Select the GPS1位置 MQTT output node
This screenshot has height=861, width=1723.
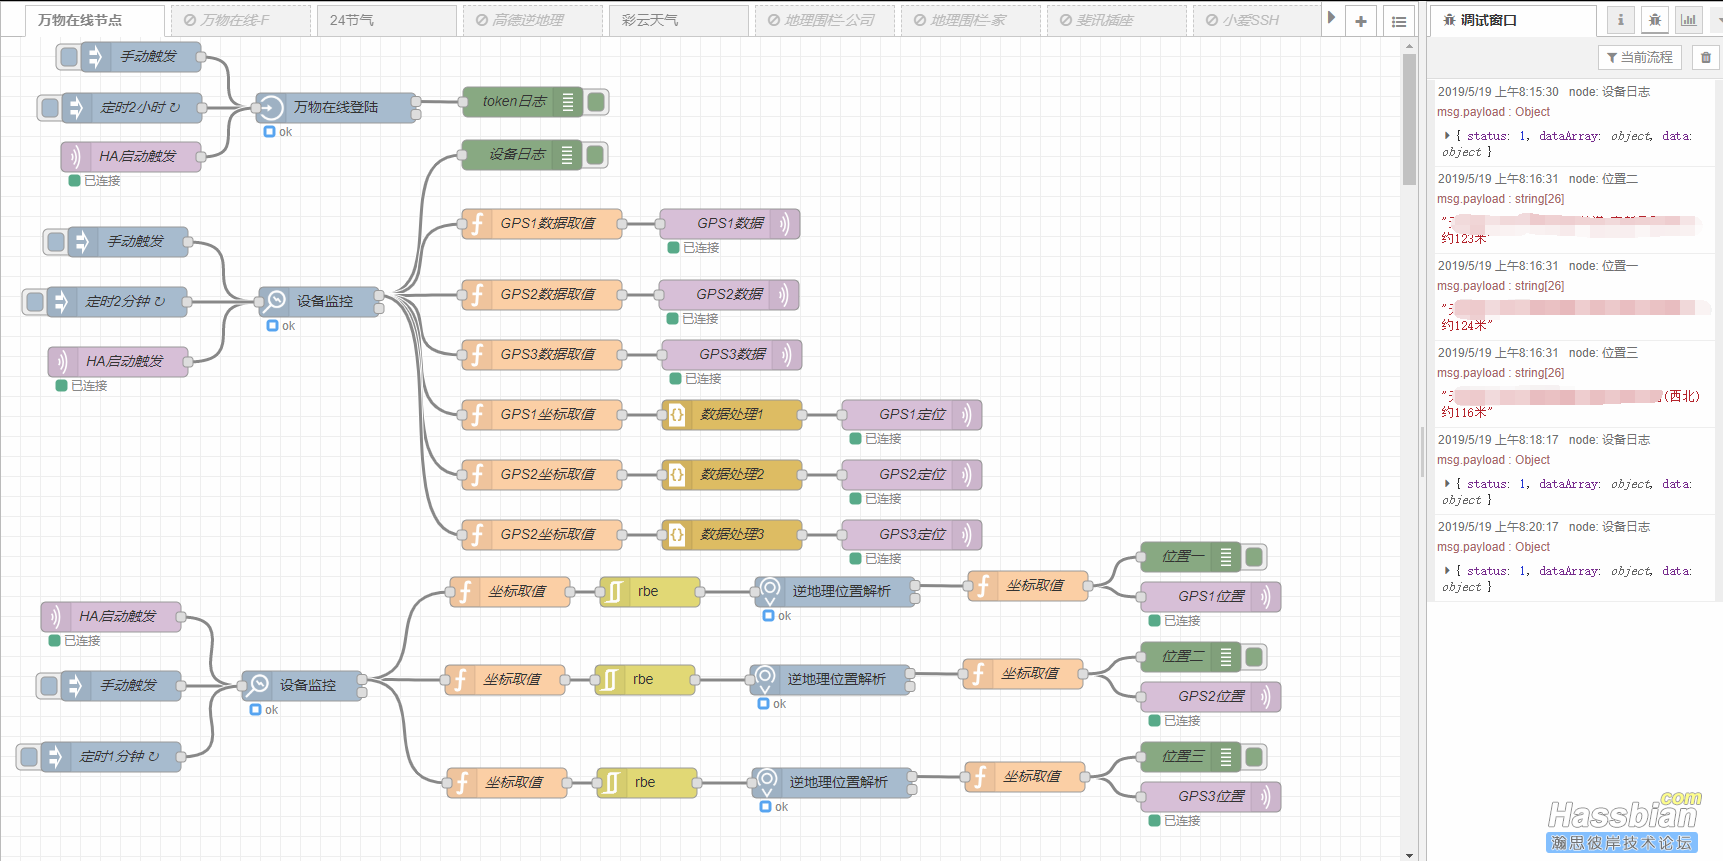1211,596
